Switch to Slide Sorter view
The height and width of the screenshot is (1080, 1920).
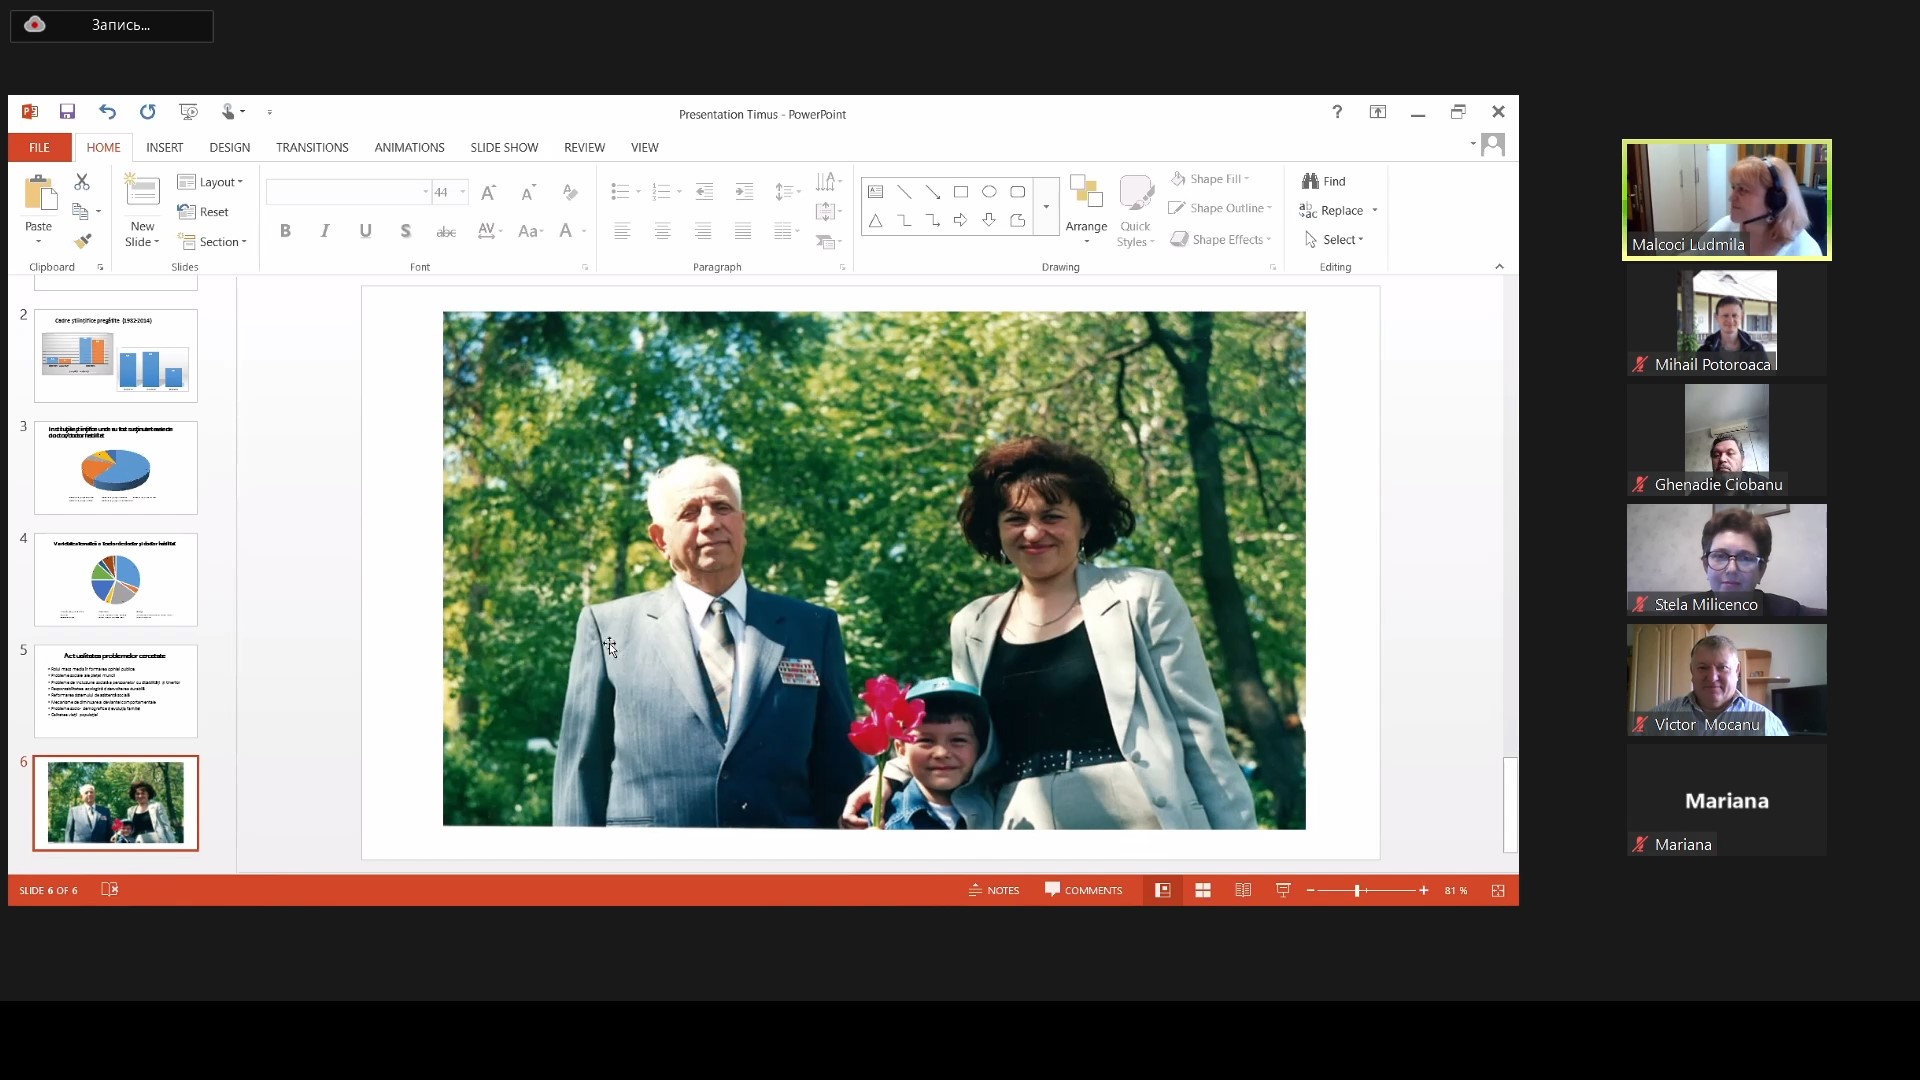(1203, 890)
